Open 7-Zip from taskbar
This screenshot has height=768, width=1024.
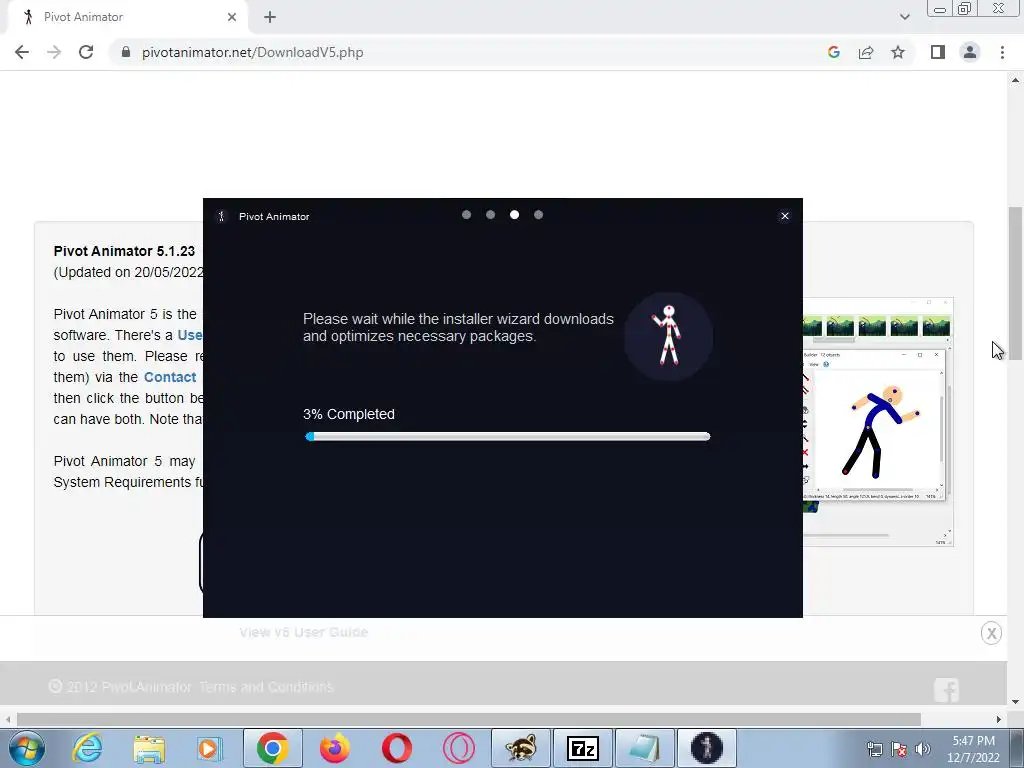tap(583, 748)
